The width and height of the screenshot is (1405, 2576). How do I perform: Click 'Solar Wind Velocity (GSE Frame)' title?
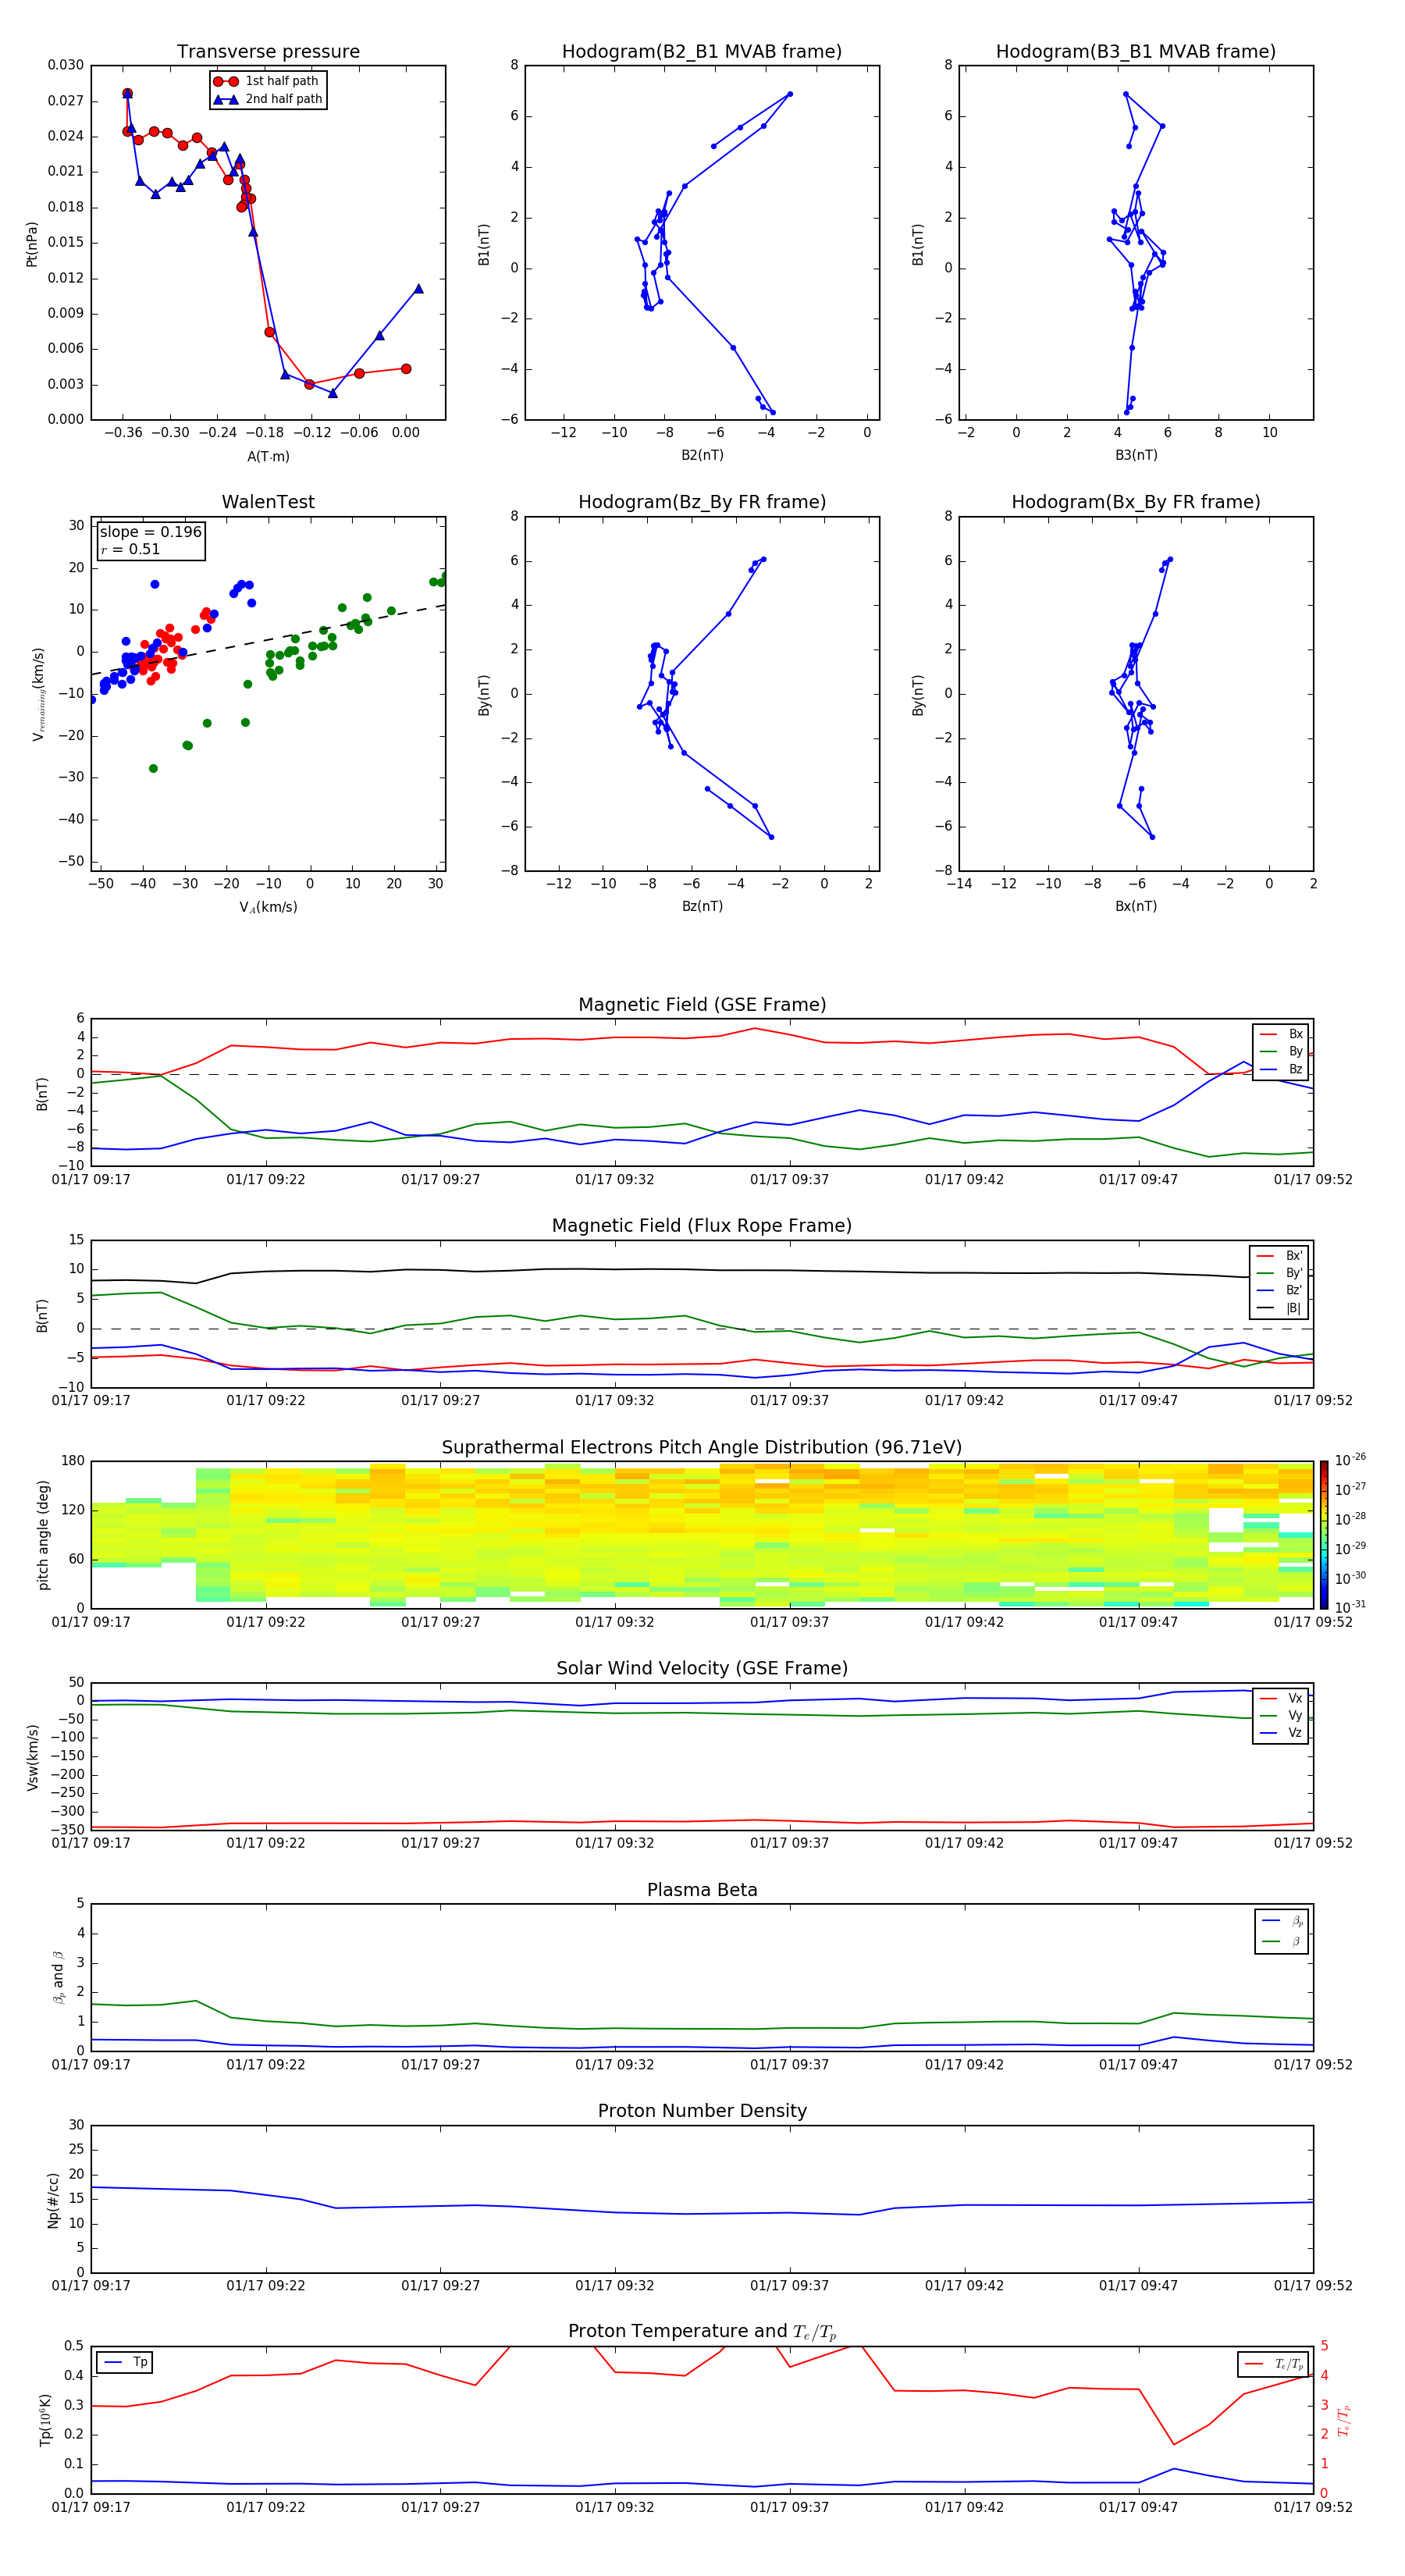pyautogui.click(x=702, y=1668)
